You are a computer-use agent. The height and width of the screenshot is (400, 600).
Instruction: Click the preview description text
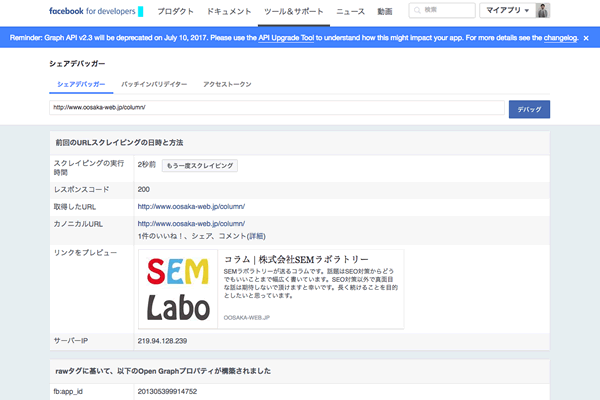(x=311, y=283)
